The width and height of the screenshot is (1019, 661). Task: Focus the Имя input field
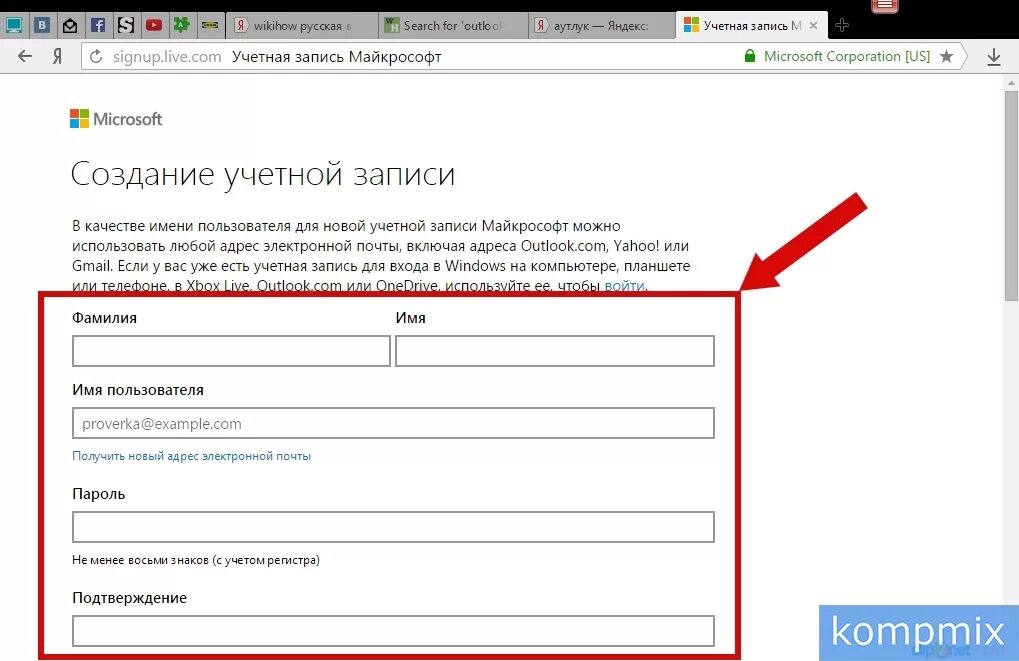[x=555, y=351]
